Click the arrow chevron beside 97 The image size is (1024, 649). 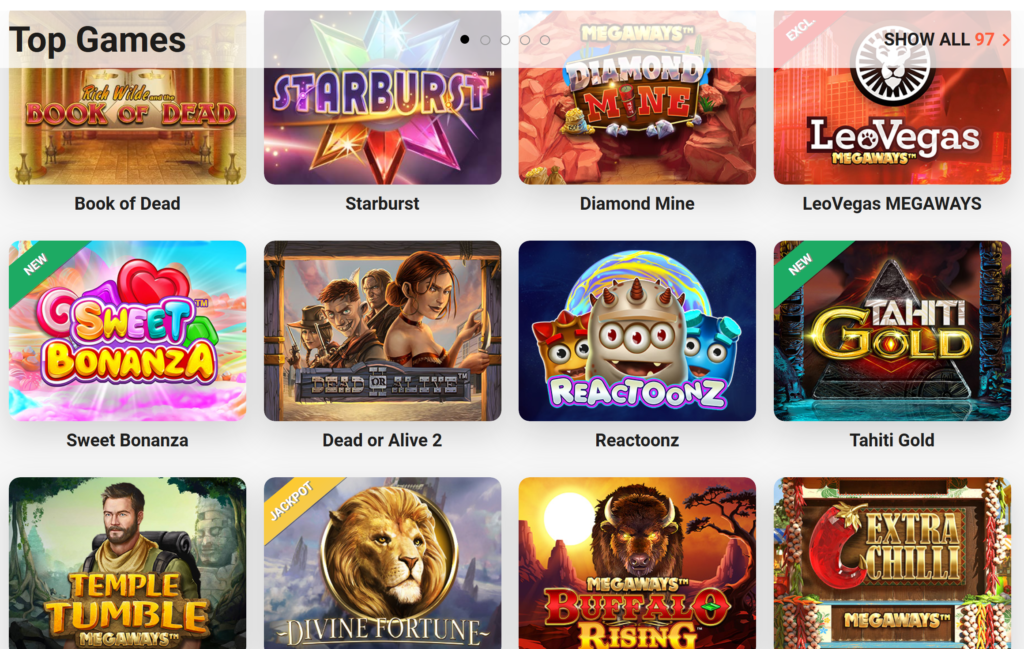pos(1006,40)
